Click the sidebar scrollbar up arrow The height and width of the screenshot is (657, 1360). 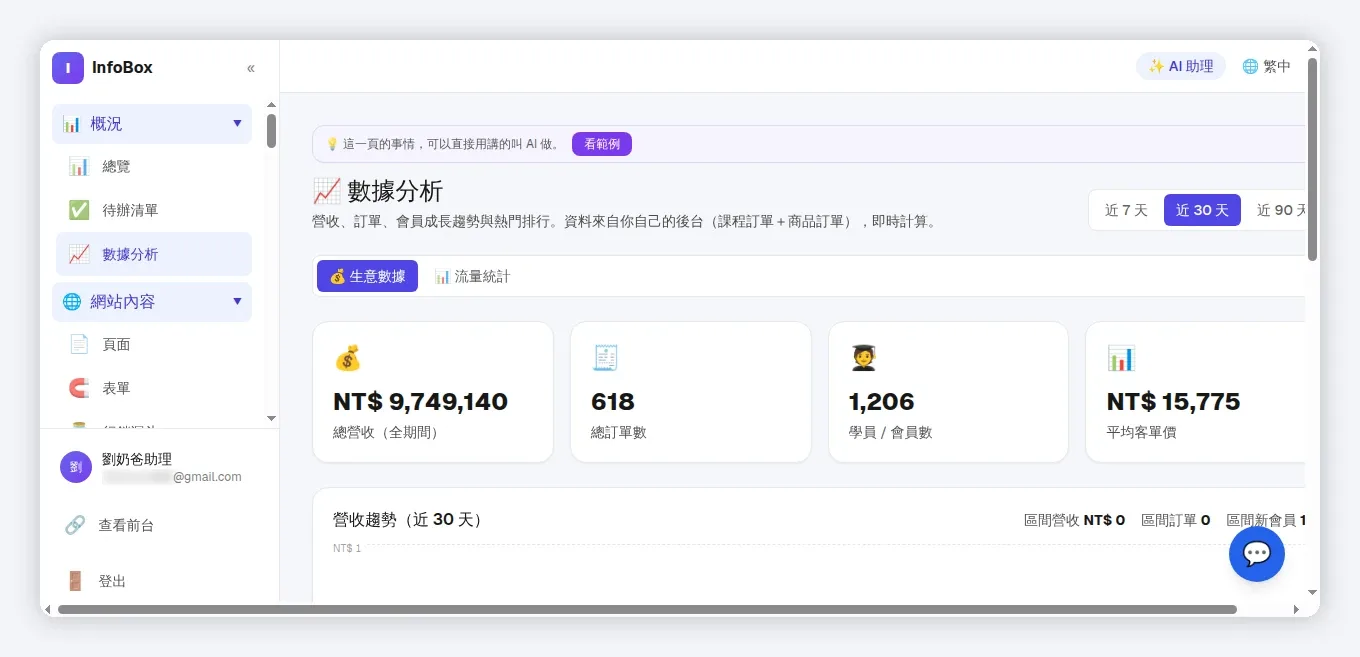(x=271, y=105)
